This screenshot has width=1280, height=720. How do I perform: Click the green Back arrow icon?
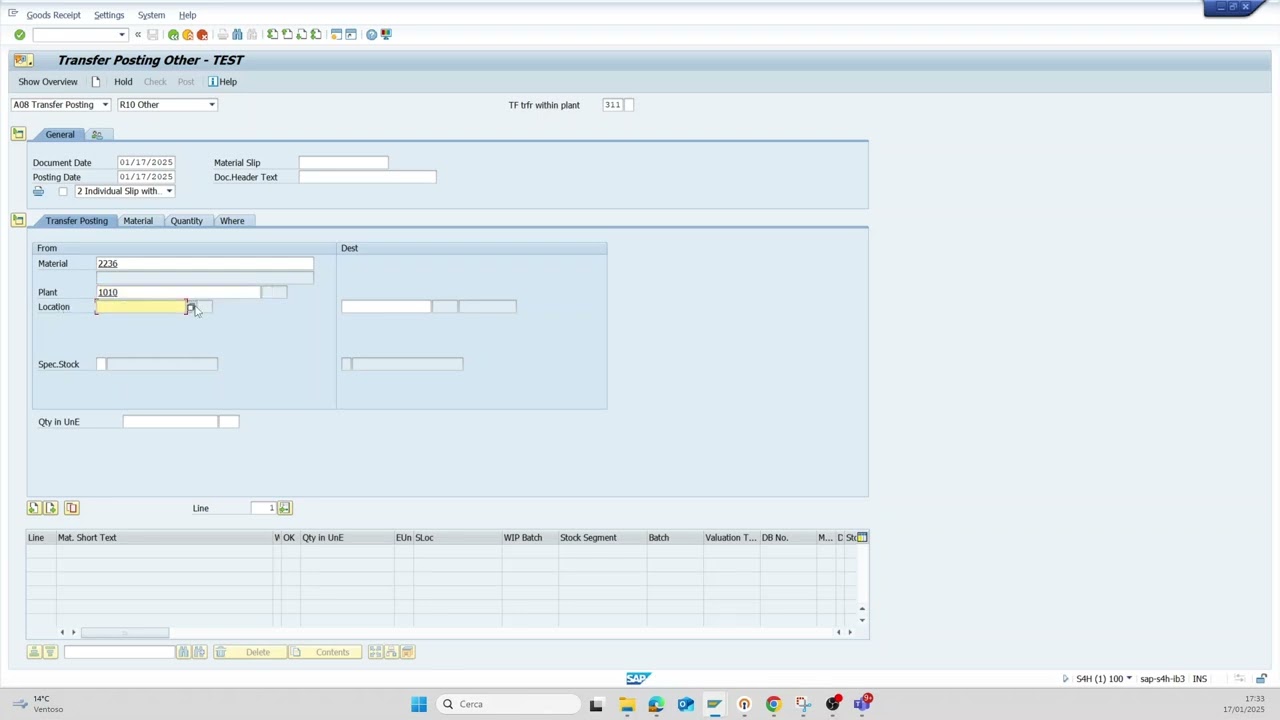(173, 34)
